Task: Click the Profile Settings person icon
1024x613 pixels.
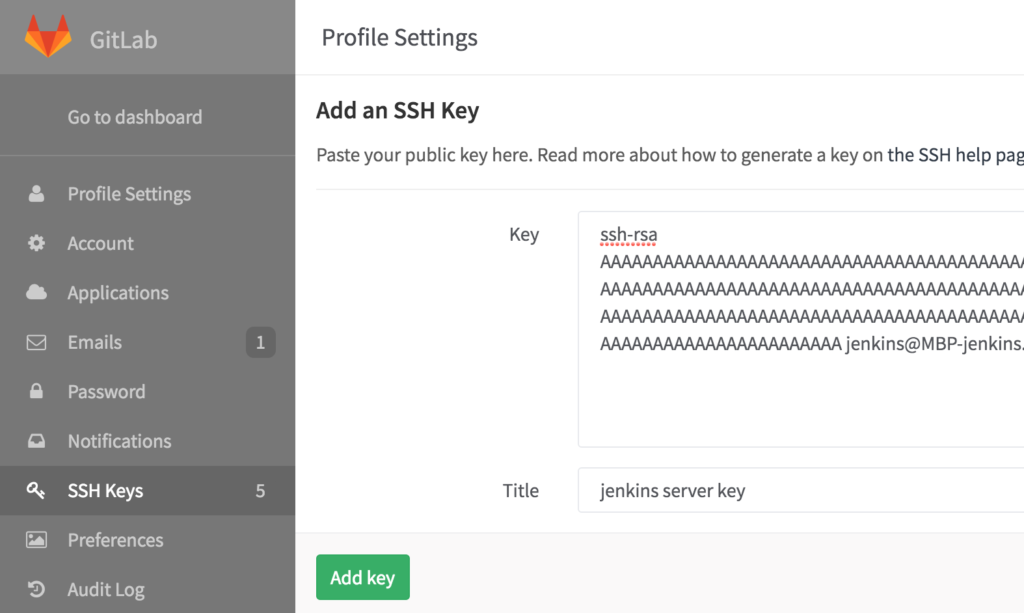Action: 37,193
